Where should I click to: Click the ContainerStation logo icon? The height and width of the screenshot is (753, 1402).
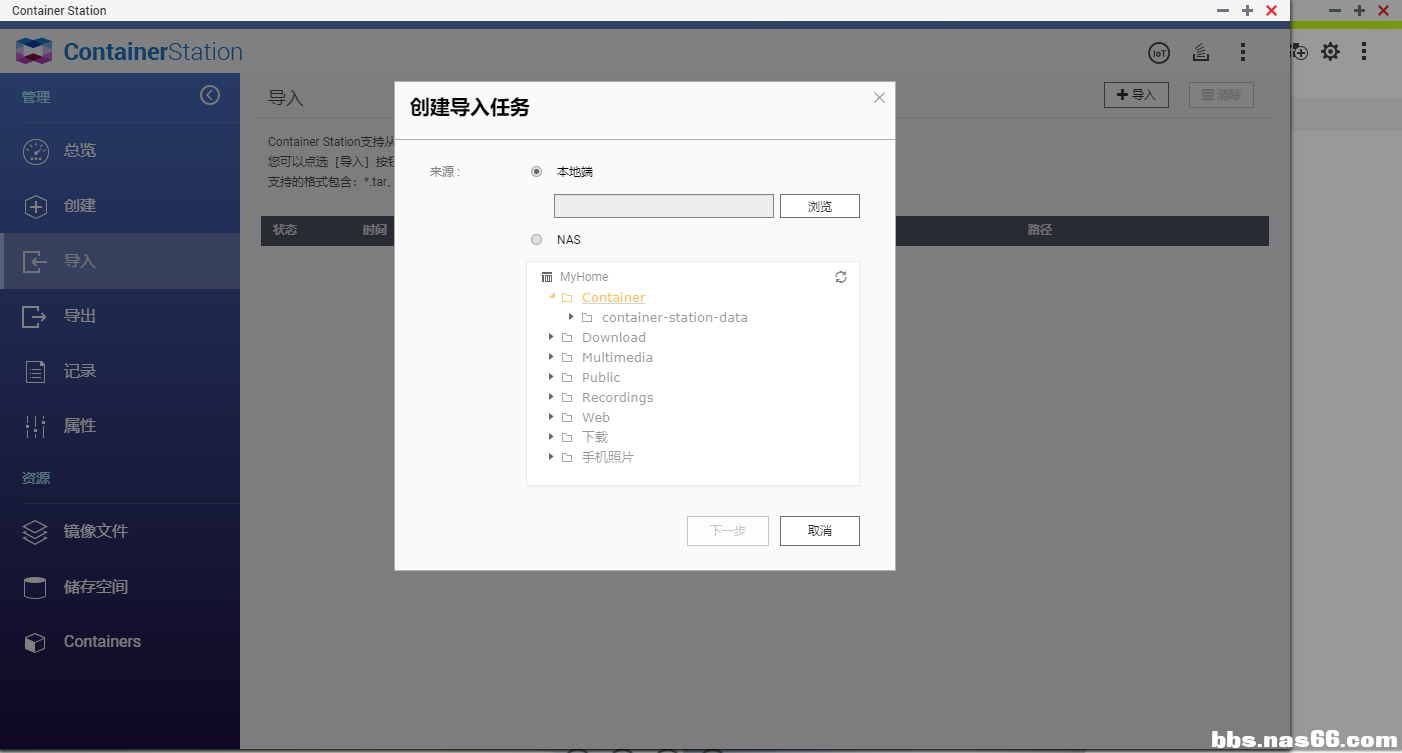coord(34,52)
